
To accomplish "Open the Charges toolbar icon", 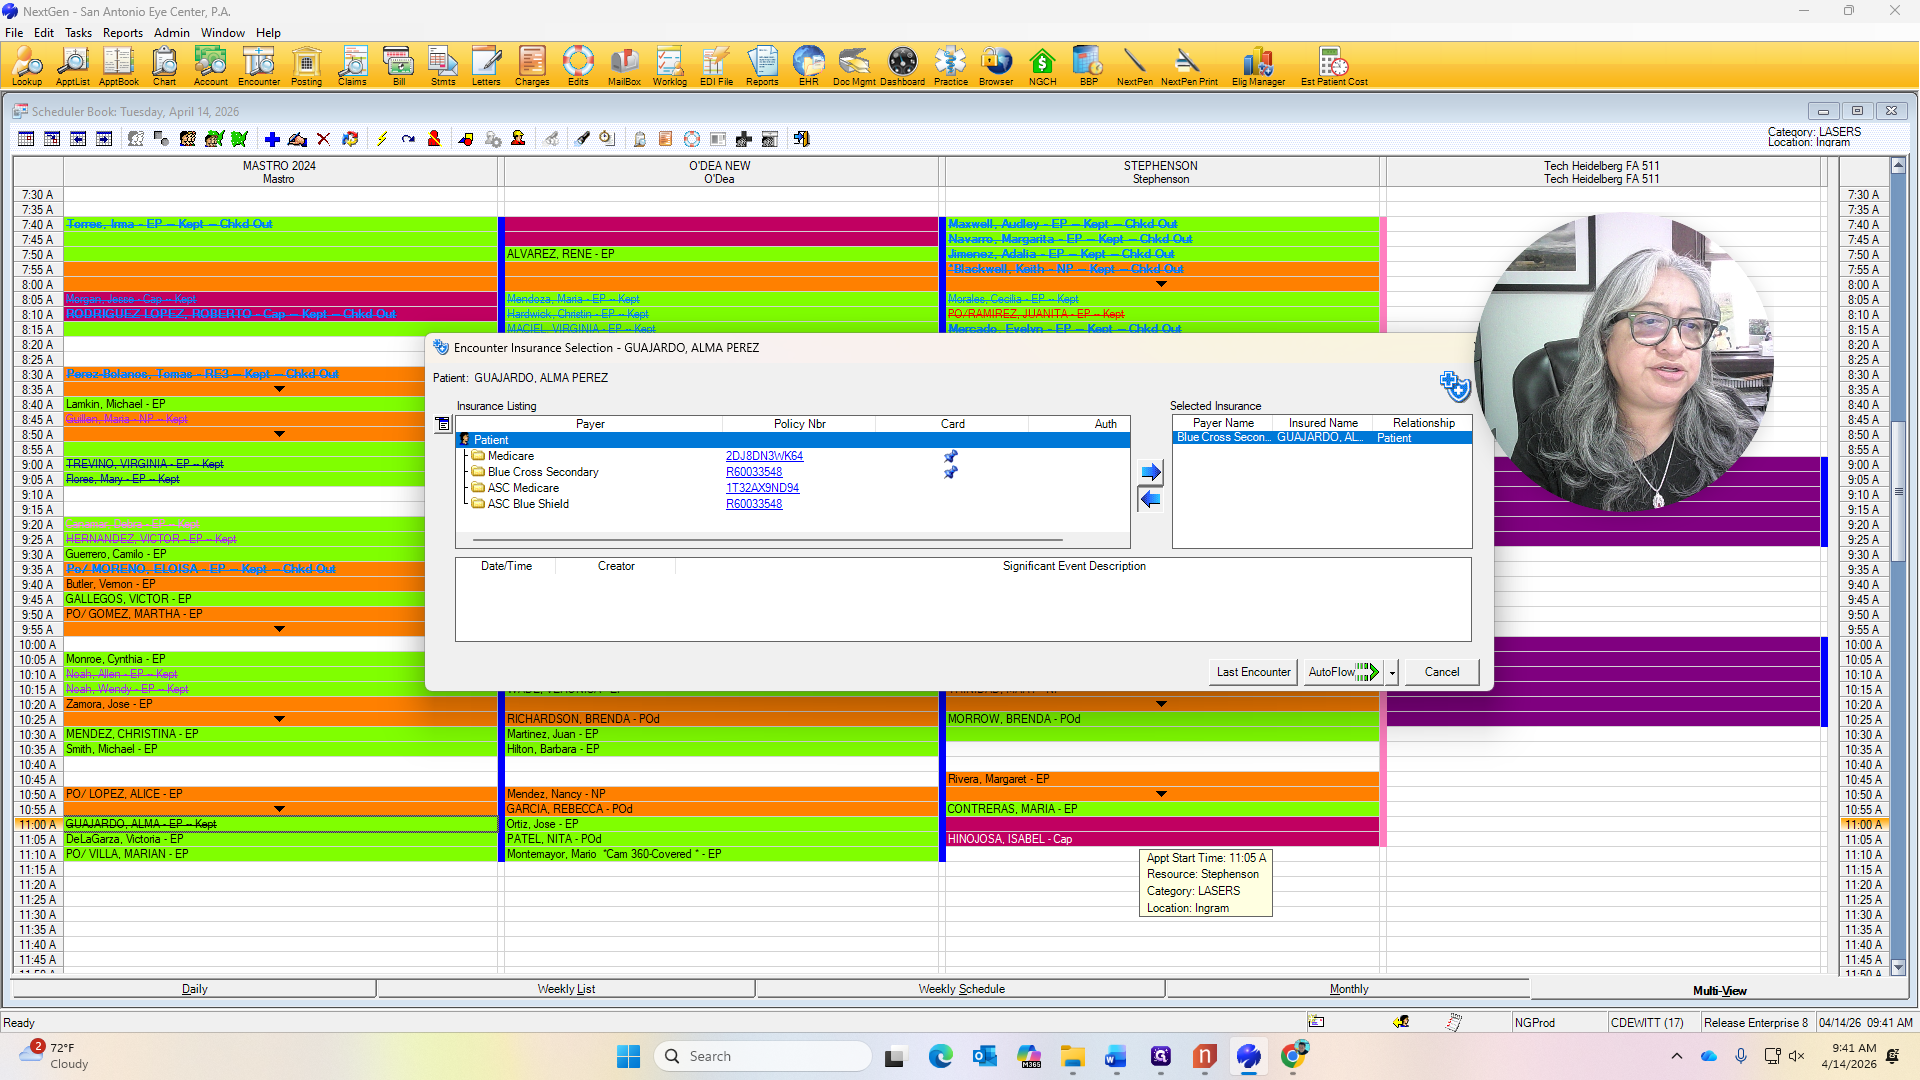I will (532, 66).
